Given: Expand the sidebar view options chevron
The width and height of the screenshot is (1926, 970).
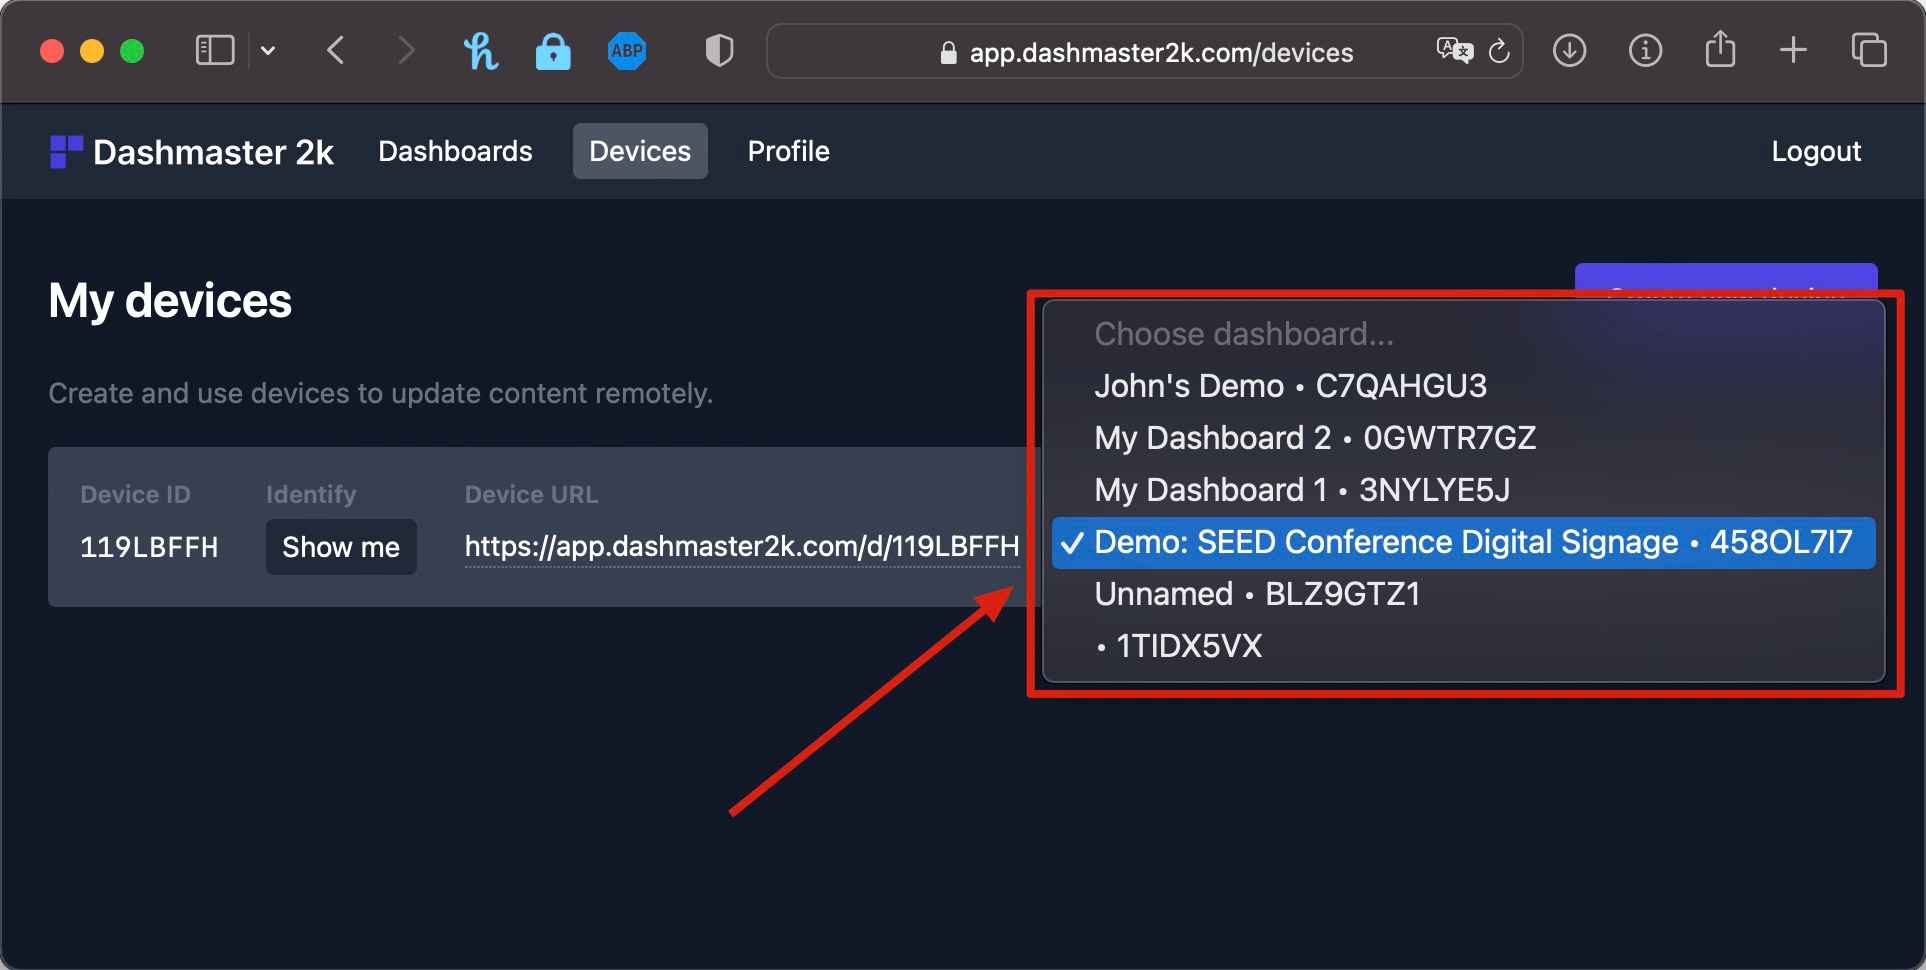Looking at the screenshot, I should (267, 50).
